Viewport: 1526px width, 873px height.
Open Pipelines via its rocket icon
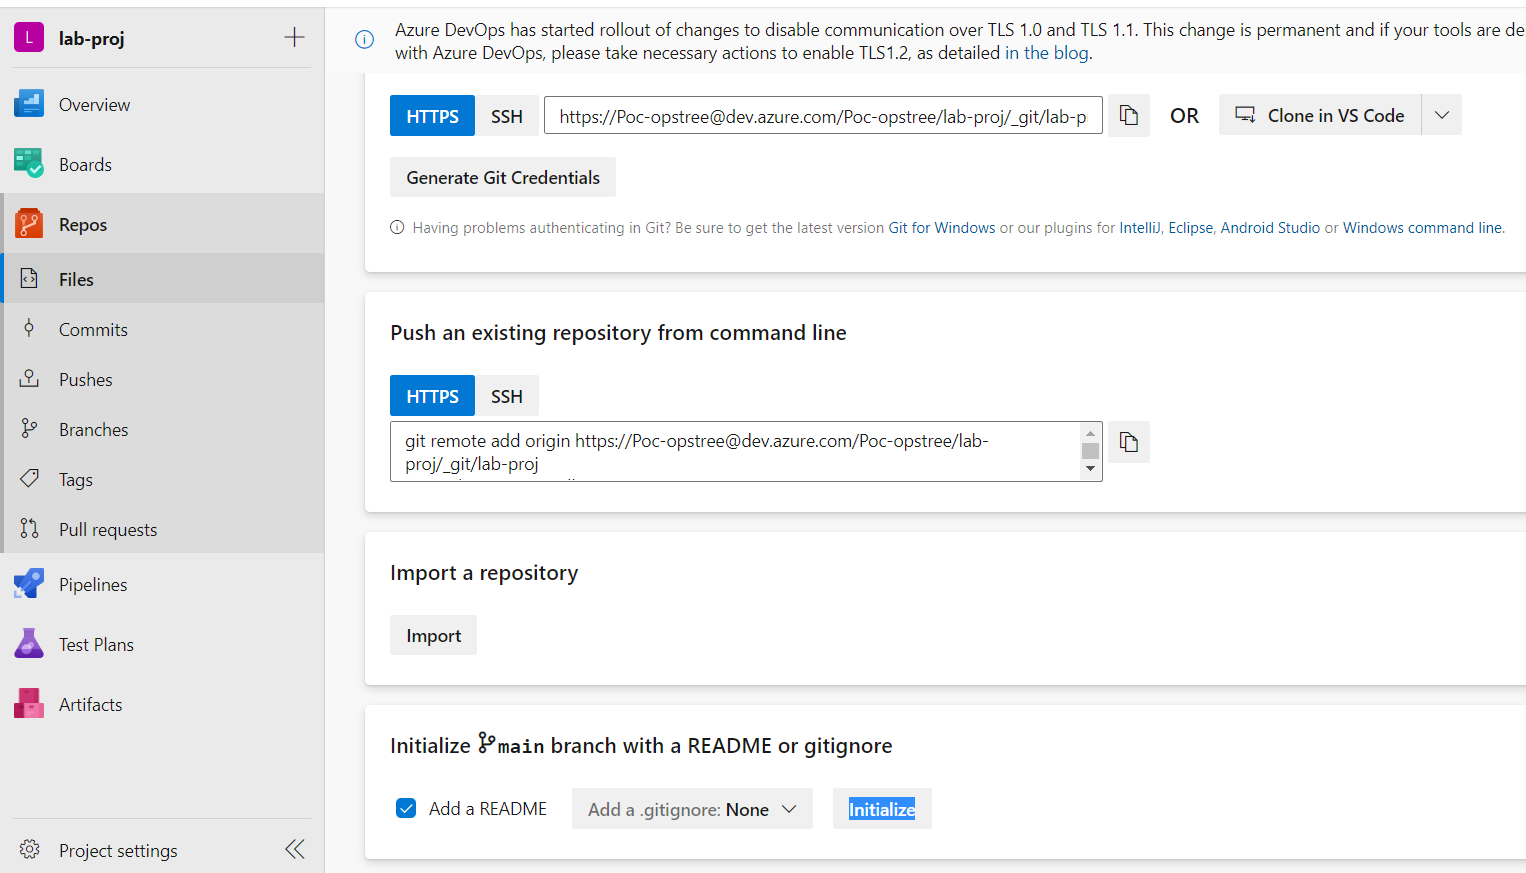pyautogui.click(x=29, y=584)
